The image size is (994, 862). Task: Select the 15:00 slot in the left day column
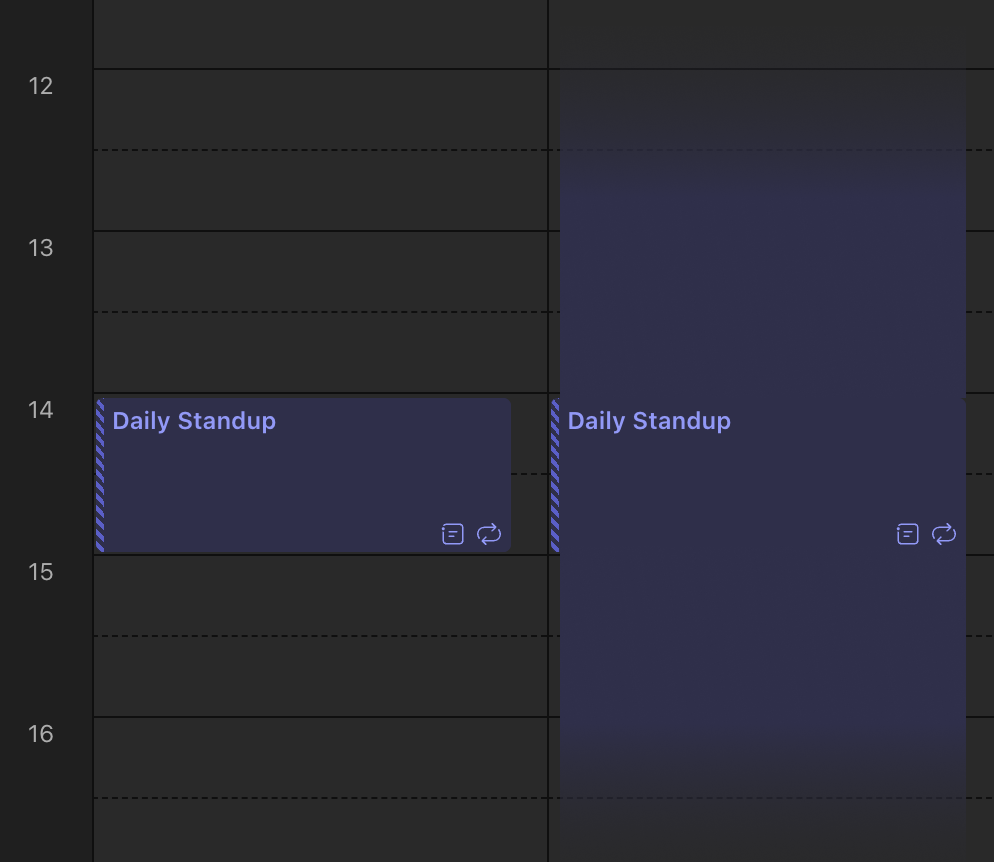[320, 596]
